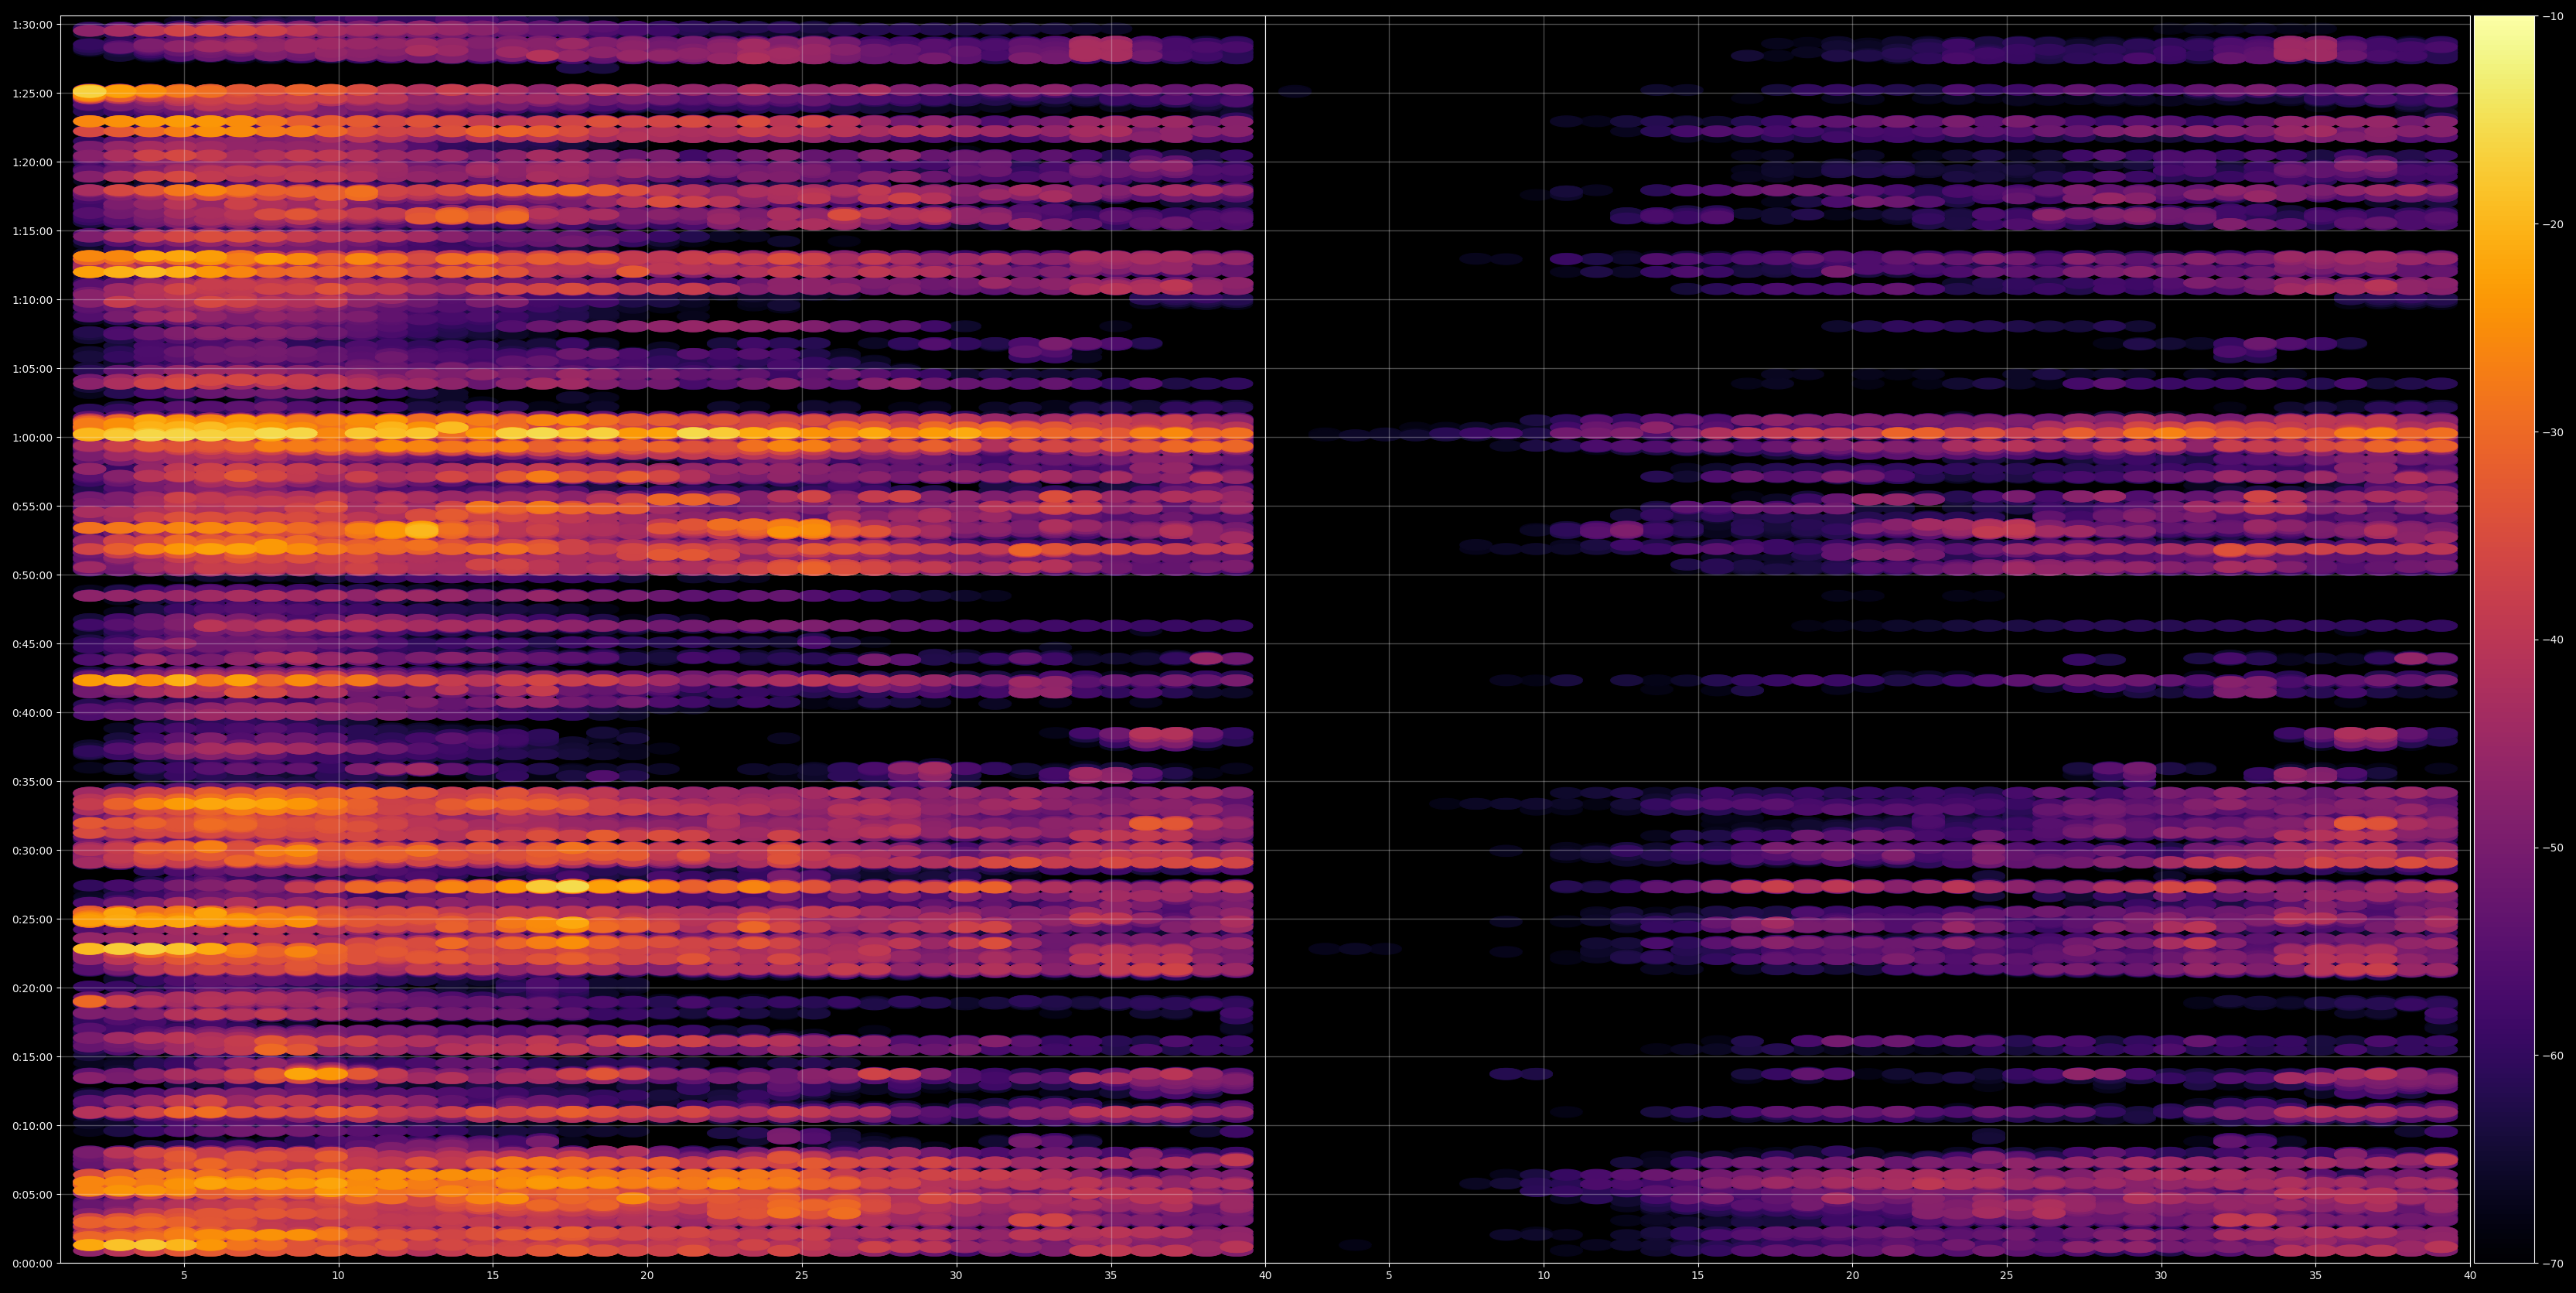Select the 1:10:00 time label
This screenshot has width=2576, height=1293.
point(32,300)
